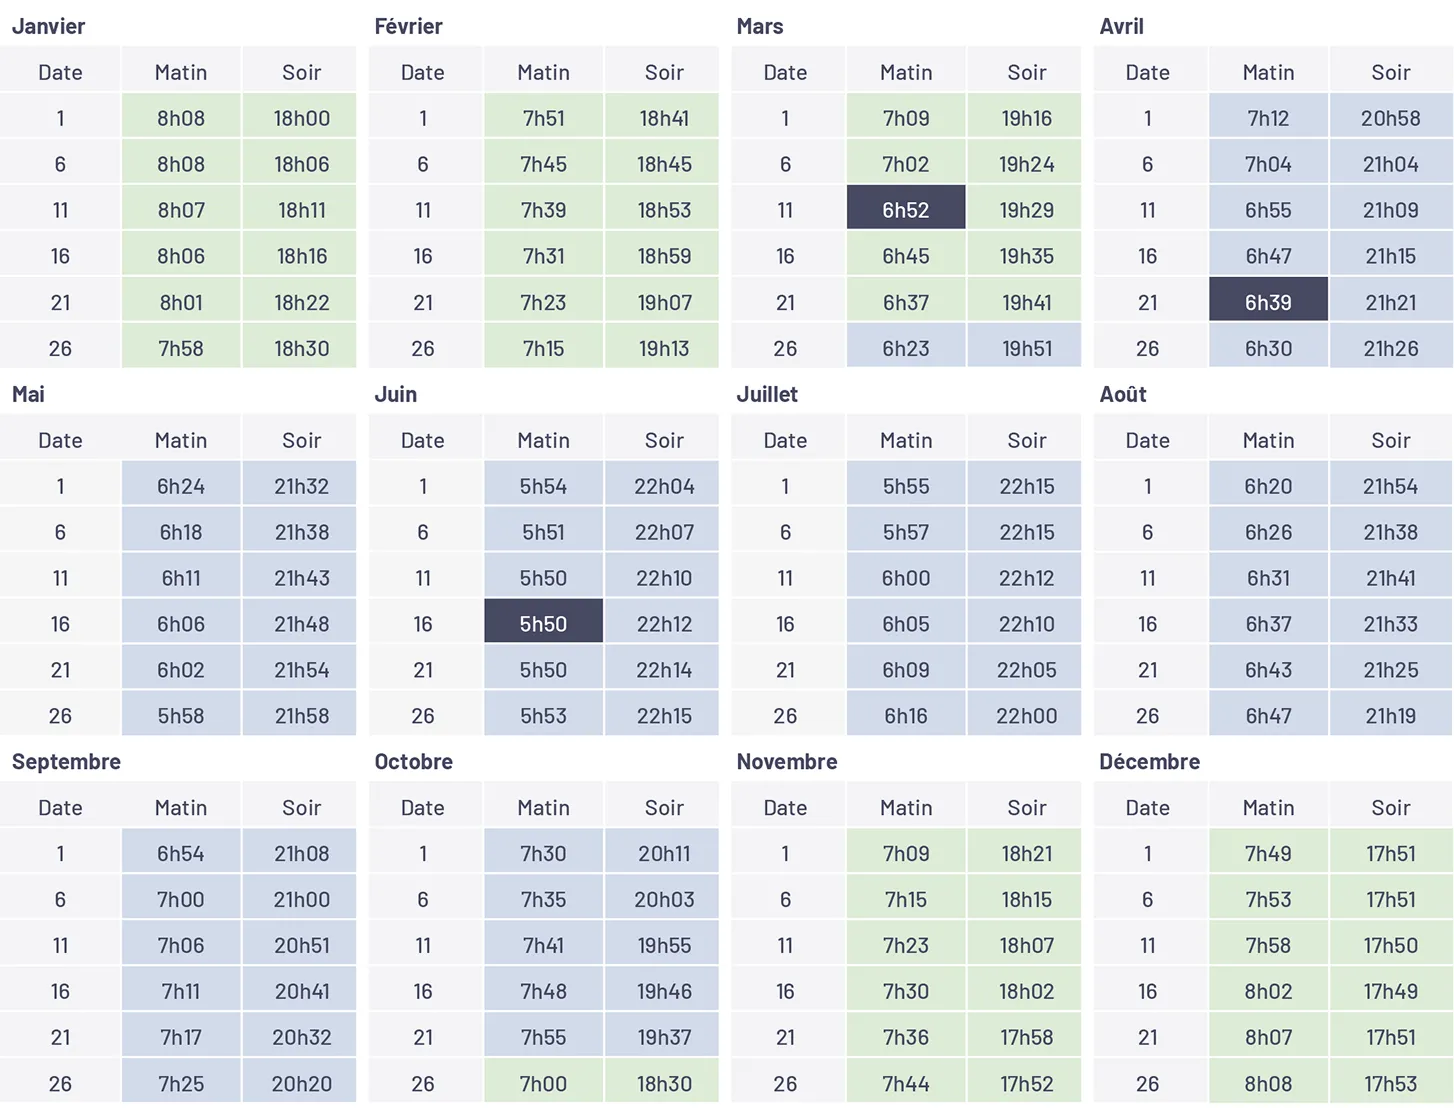Click the Date column header under Novembre
The height and width of the screenshot is (1108, 1454).
(x=785, y=808)
